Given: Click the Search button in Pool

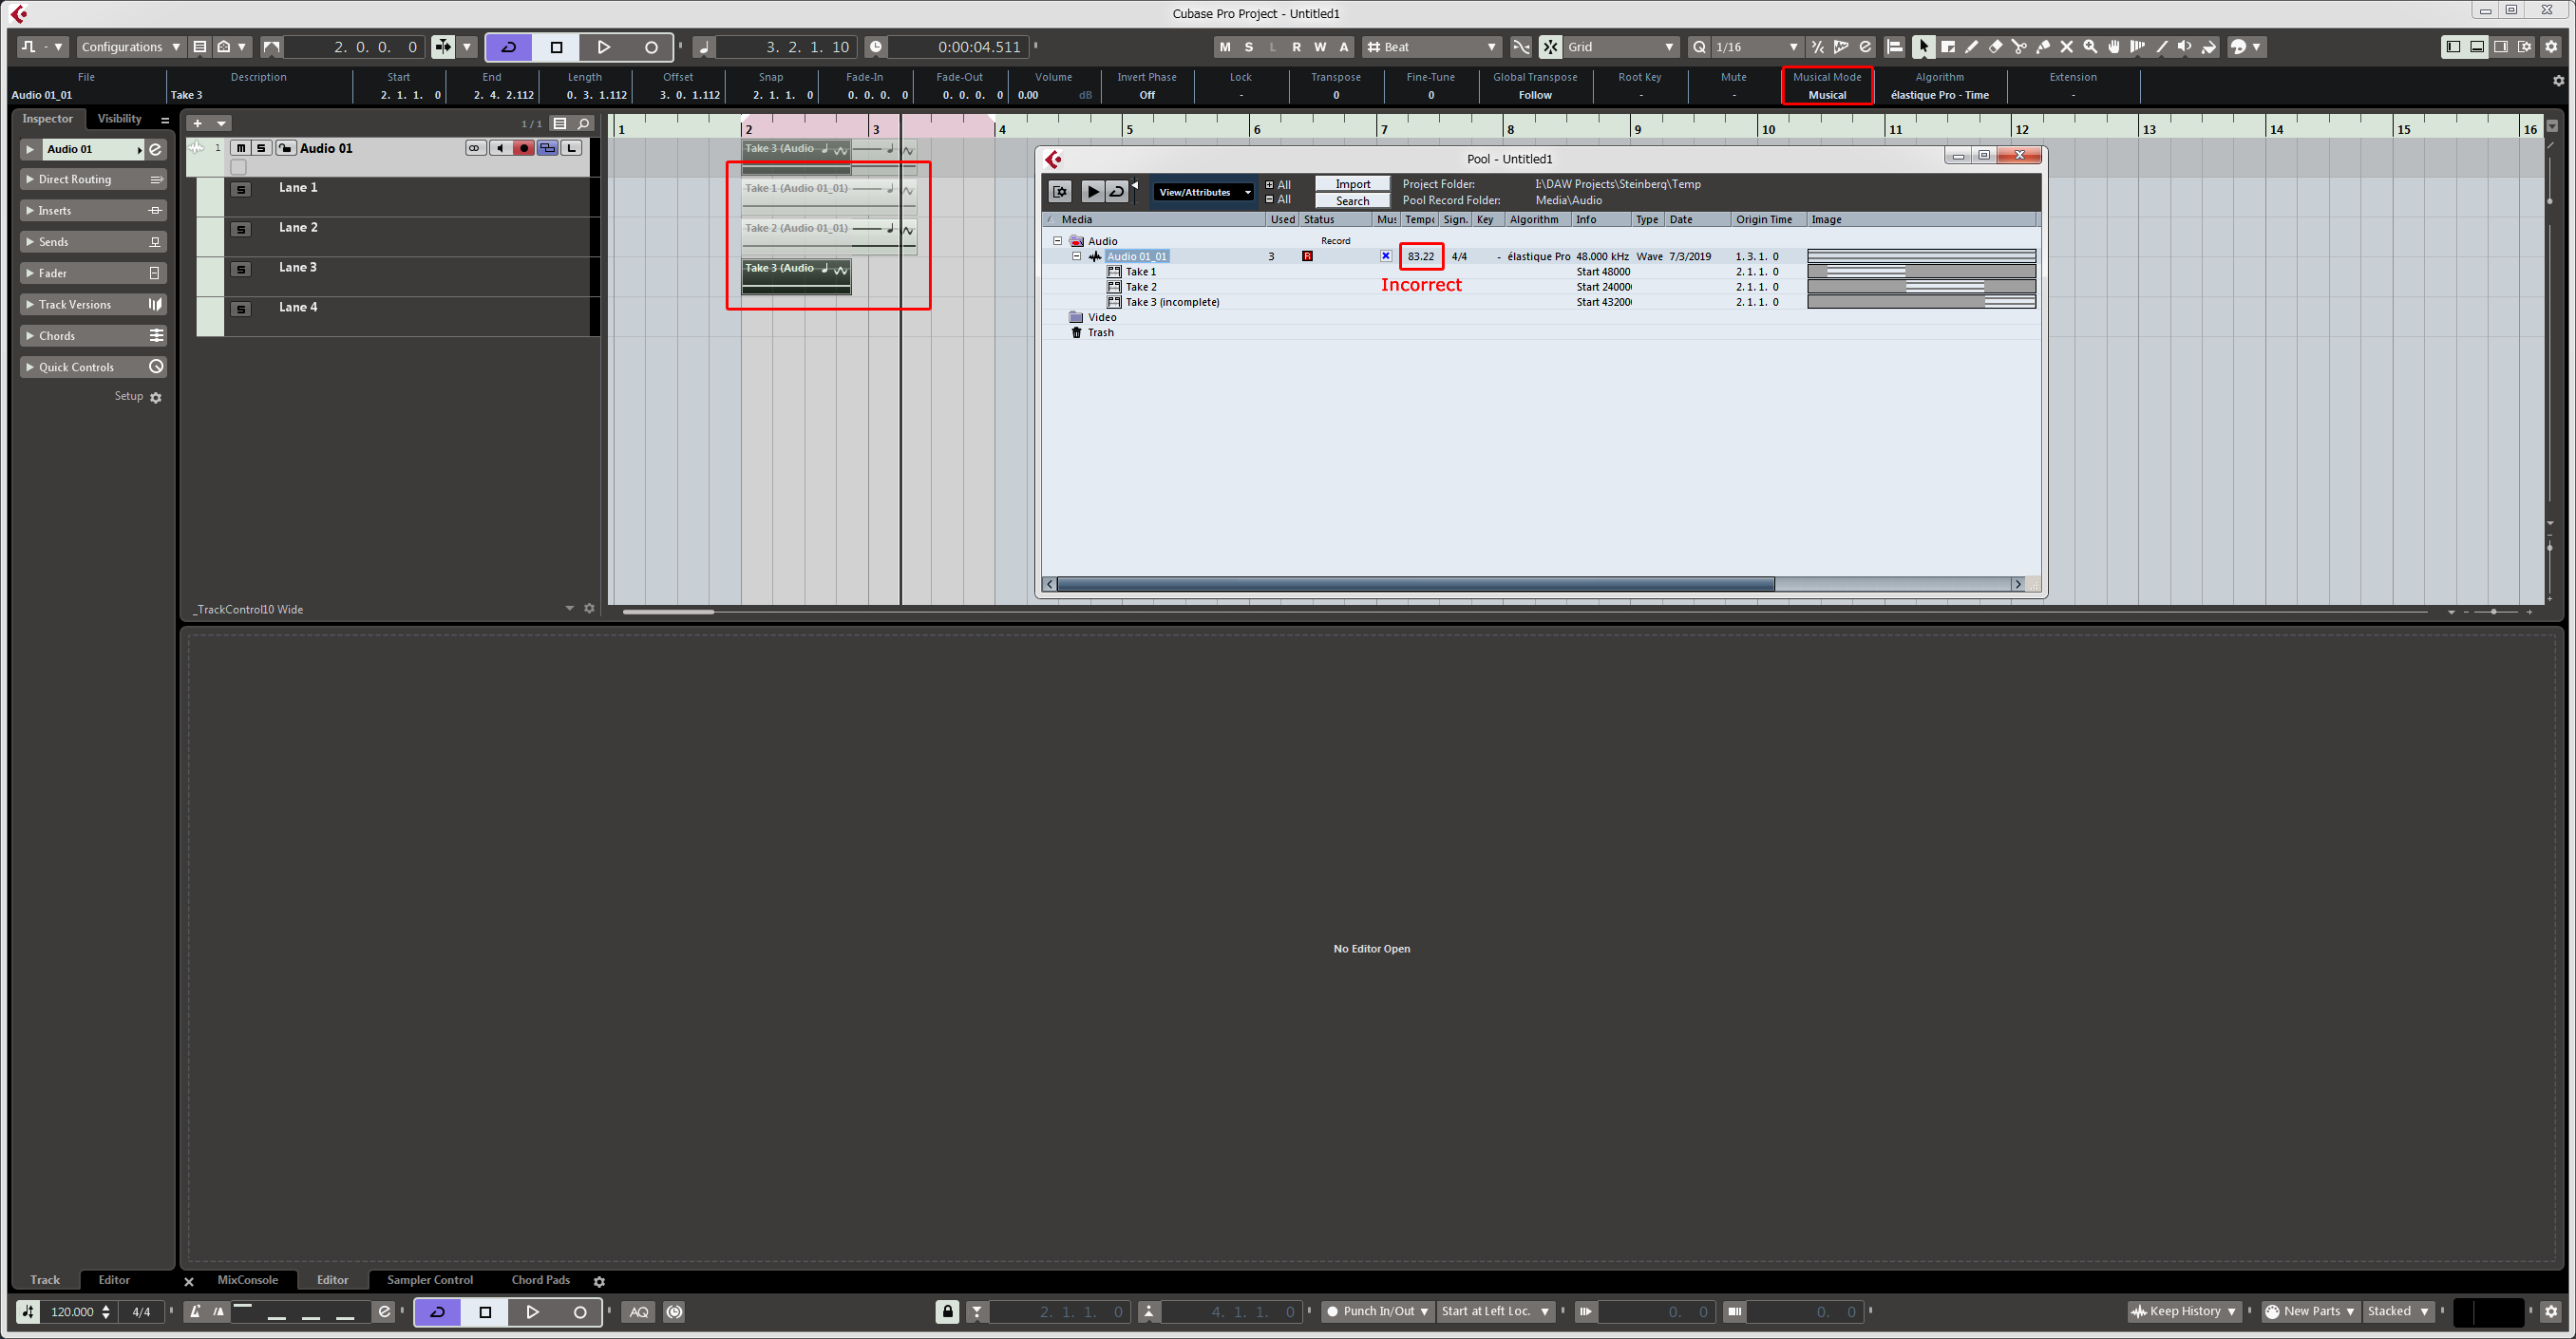Looking at the screenshot, I should (x=1352, y=201).
